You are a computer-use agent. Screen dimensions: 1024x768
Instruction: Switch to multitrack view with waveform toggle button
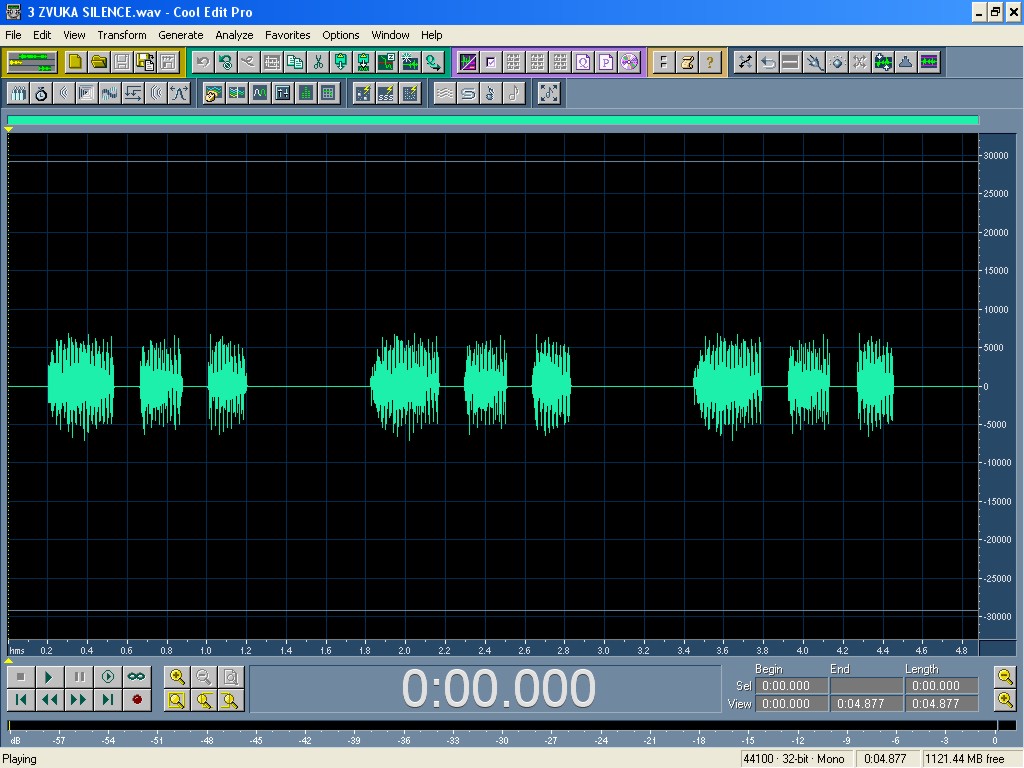(31, 62)
